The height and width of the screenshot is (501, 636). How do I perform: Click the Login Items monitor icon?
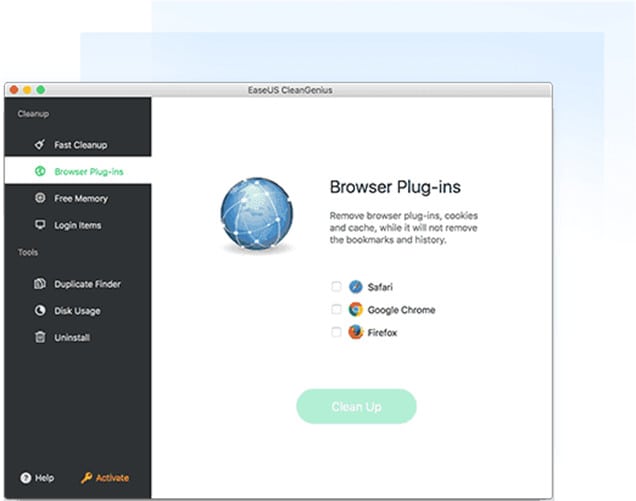tap(40, 225)
